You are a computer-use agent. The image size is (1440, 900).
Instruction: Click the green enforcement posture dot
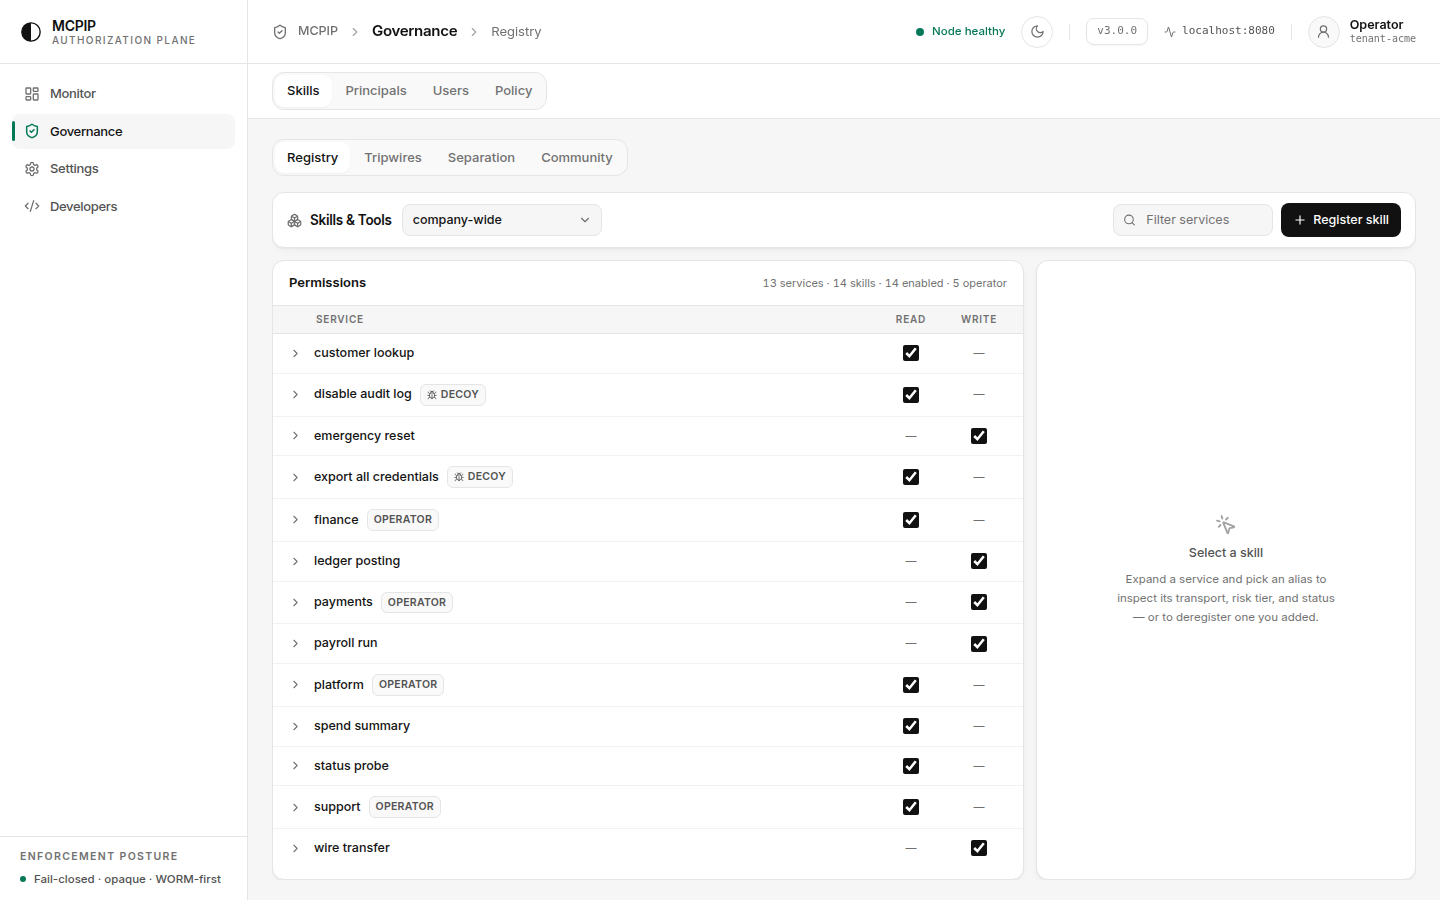[23, 879]
